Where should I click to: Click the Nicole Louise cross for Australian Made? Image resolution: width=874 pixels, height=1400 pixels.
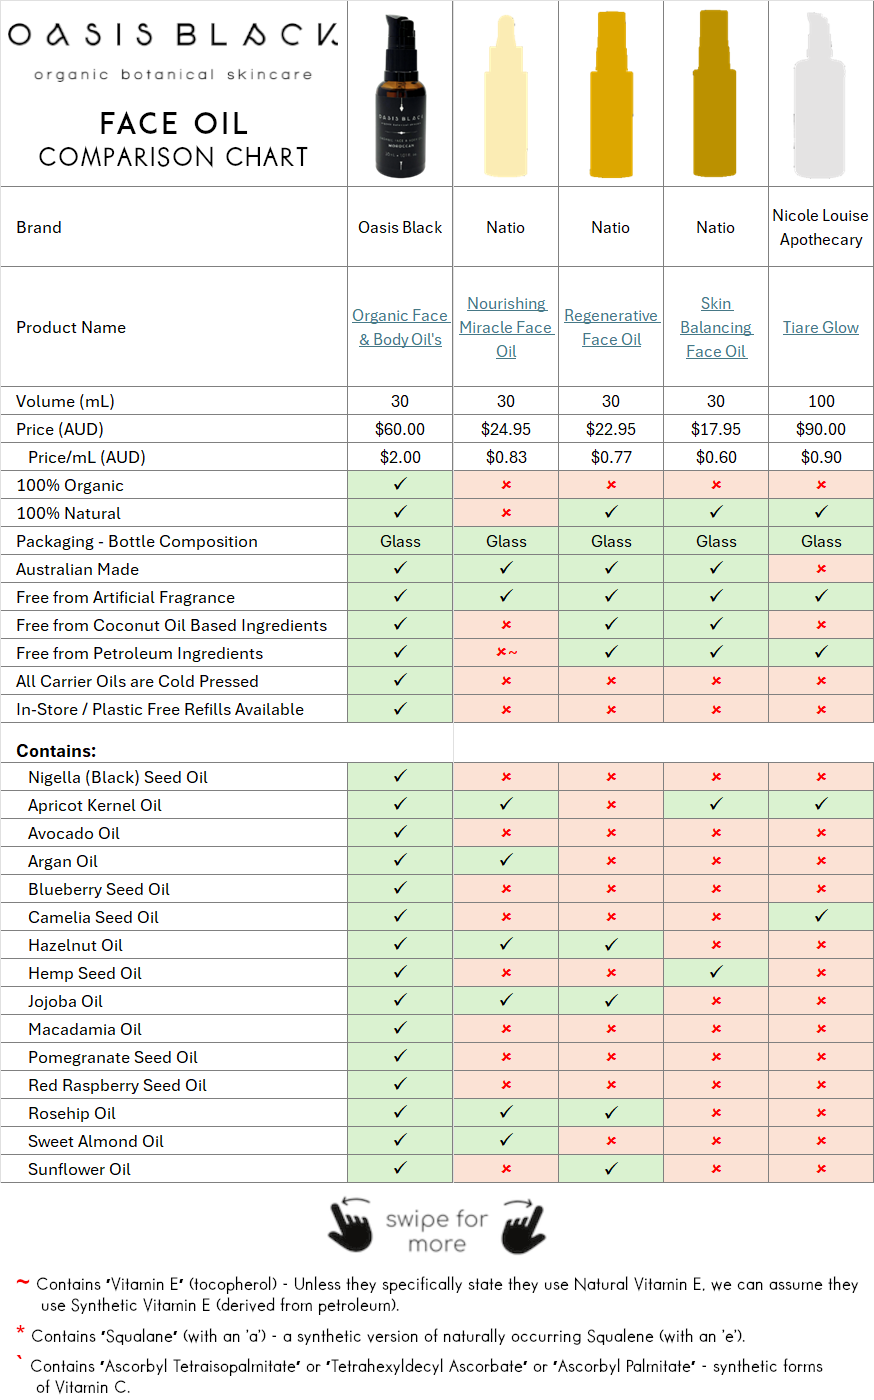[x=821, y=569]
